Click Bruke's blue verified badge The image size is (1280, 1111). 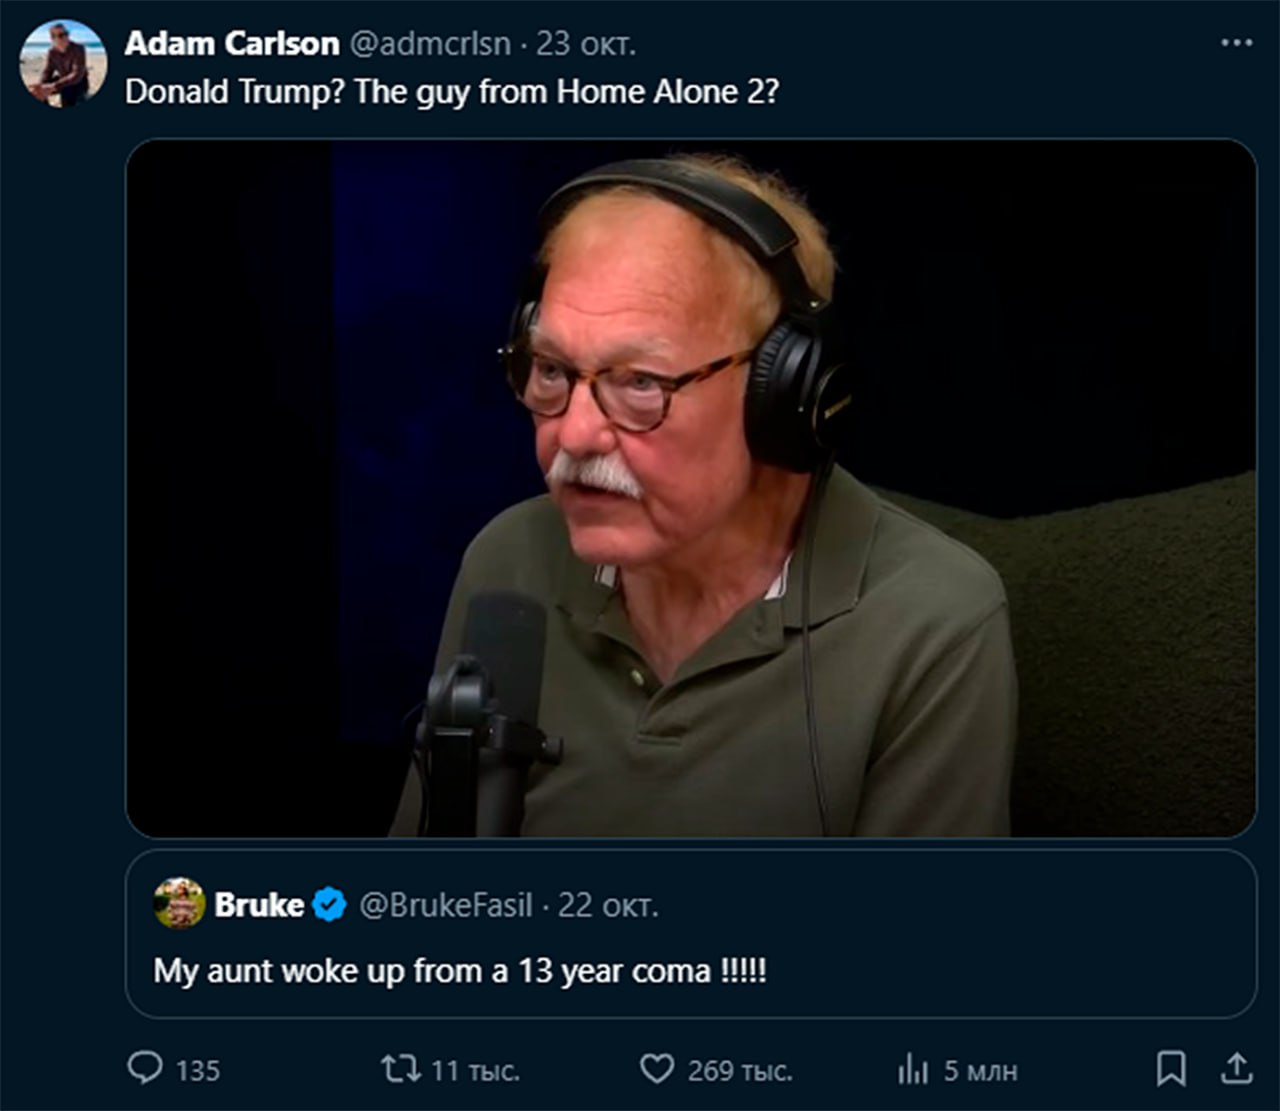[x=329, y=905]
